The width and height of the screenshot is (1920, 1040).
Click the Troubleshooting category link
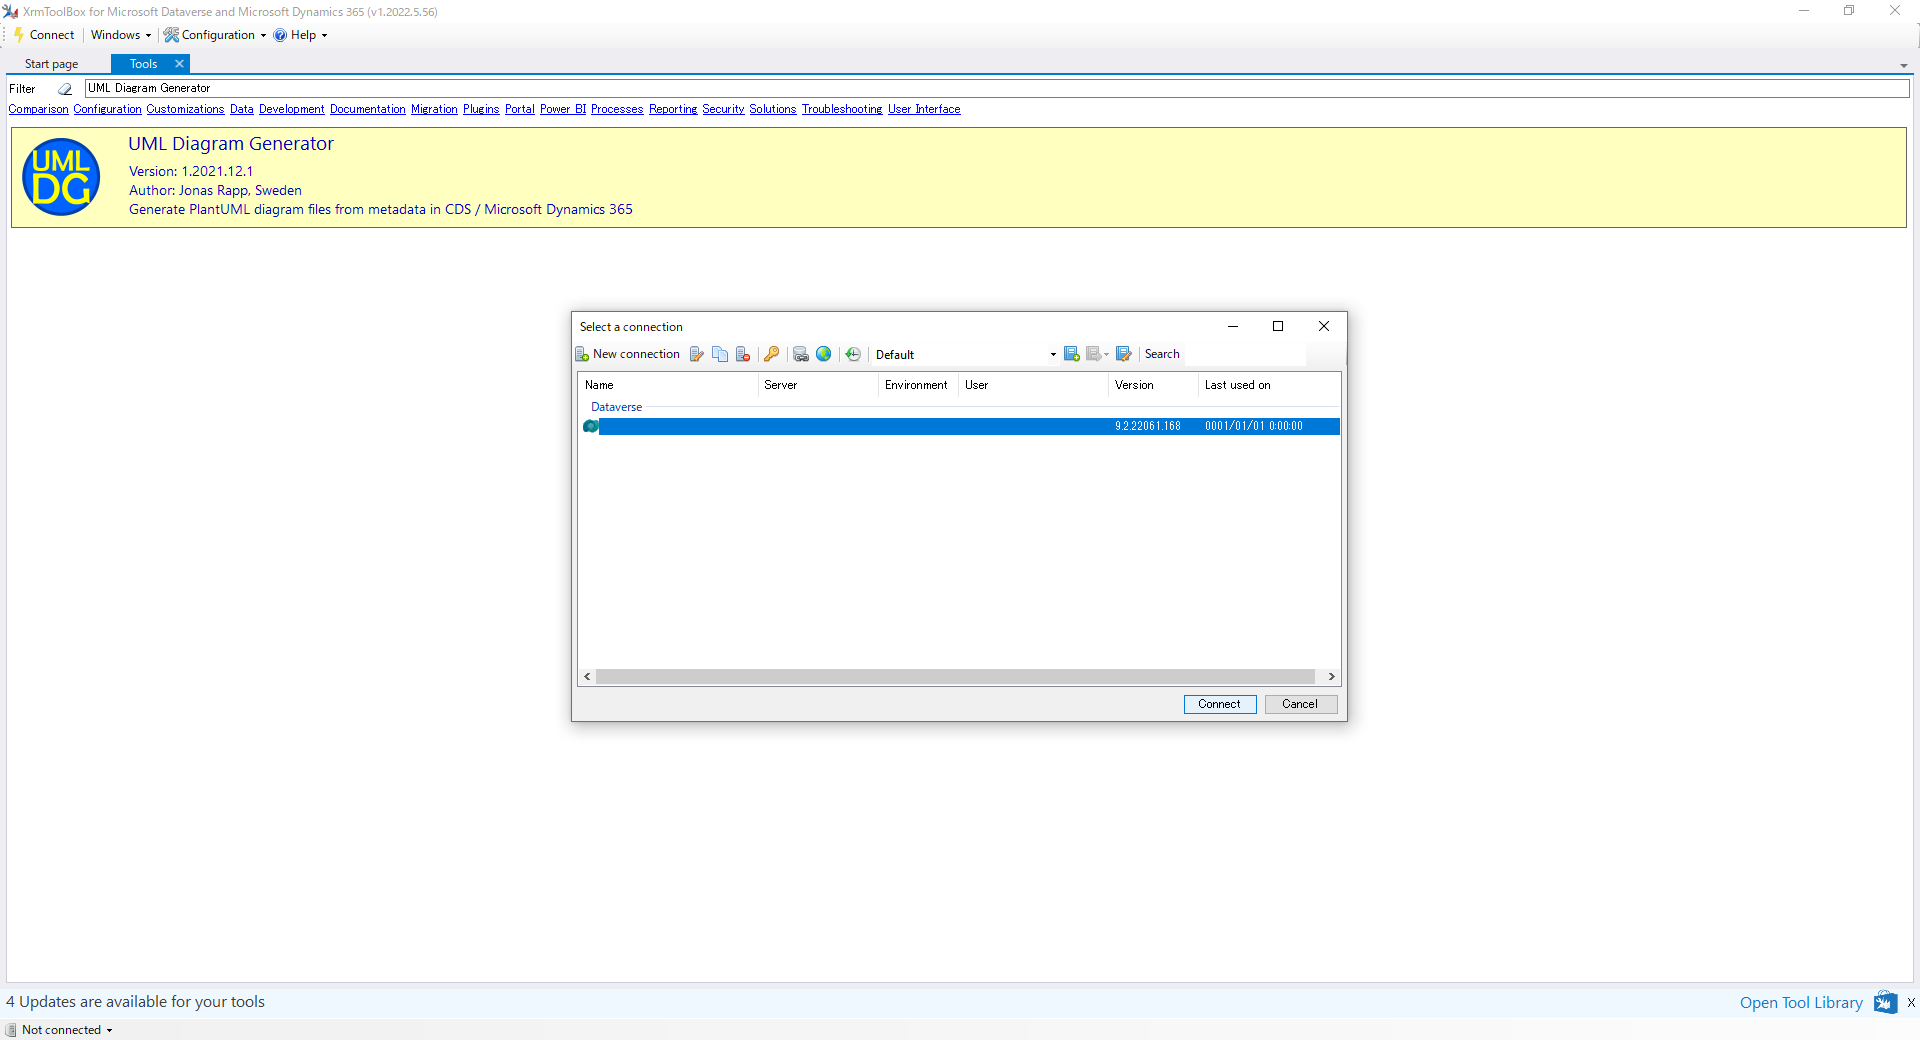click(841, 109)
